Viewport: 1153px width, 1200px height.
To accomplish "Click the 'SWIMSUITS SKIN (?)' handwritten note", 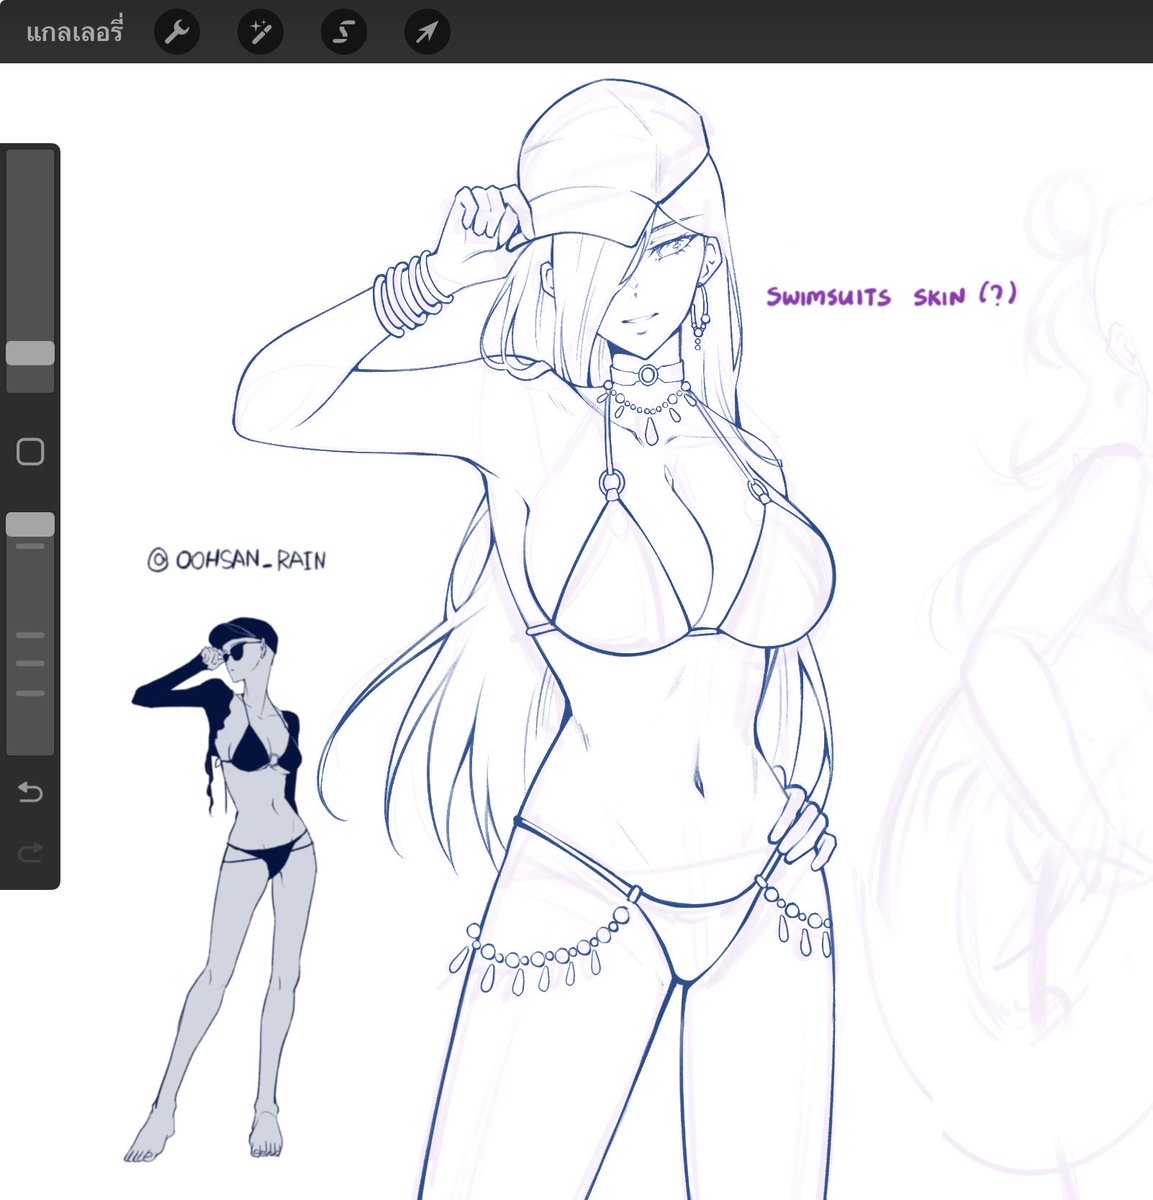I will 891,295.
